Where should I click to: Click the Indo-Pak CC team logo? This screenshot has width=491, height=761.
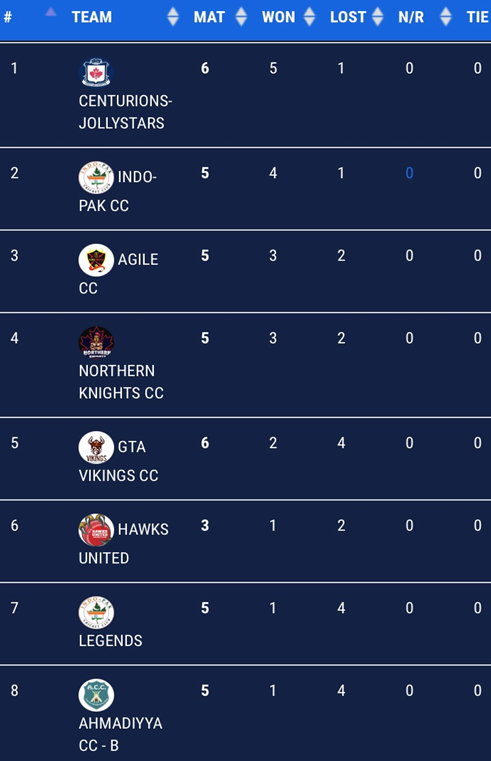[96, 177]
